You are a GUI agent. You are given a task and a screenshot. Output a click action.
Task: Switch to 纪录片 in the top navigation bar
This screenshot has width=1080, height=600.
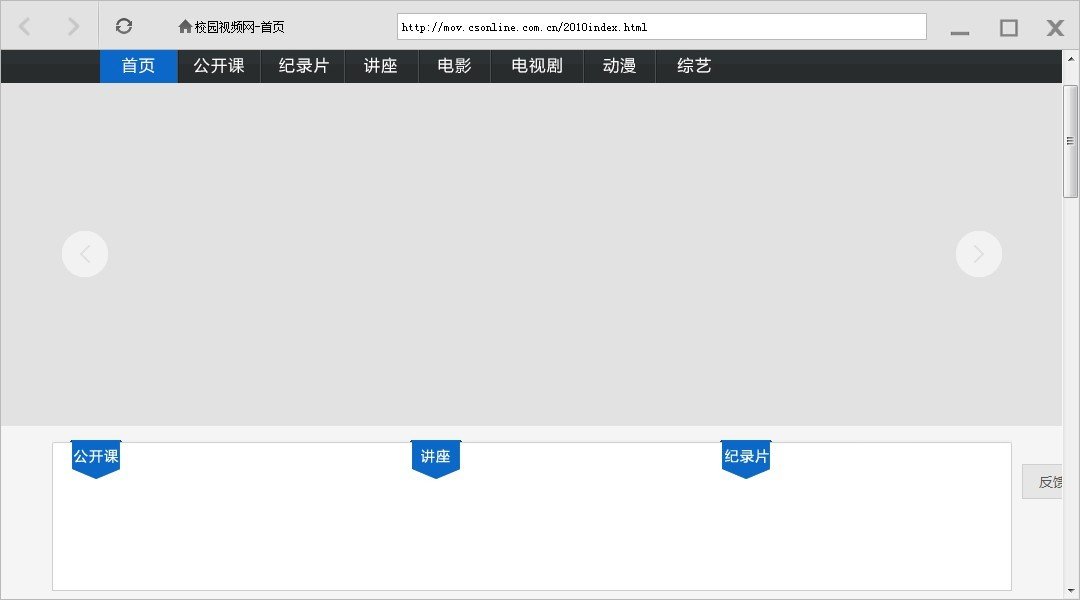303,67
